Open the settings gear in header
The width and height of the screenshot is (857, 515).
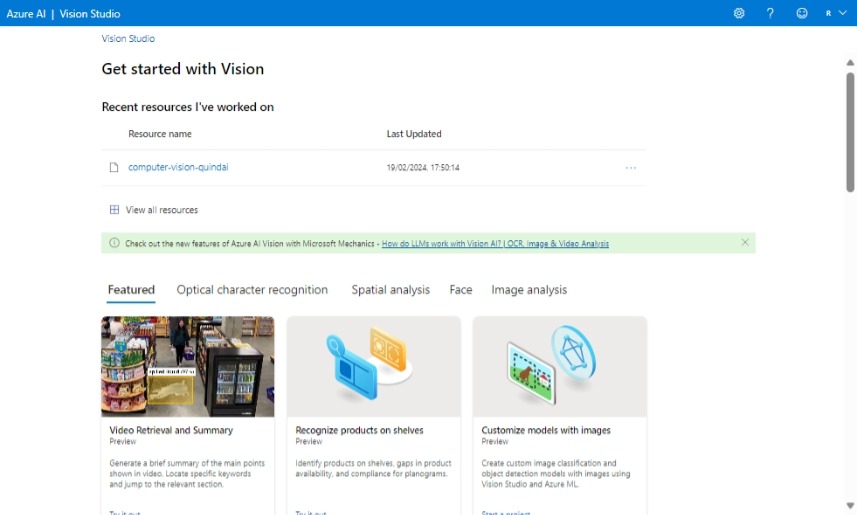point(739,13)
